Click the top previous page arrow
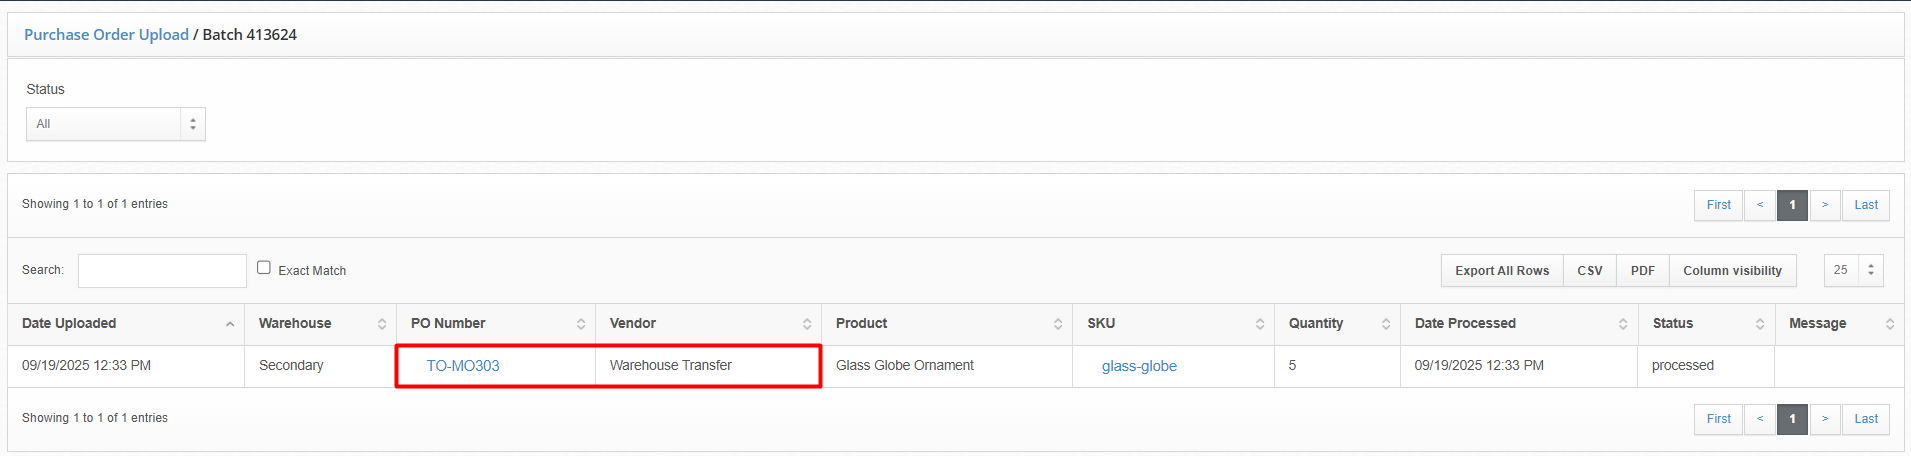Viewport: 1911px width, 456px height. tap(1760, 205)
